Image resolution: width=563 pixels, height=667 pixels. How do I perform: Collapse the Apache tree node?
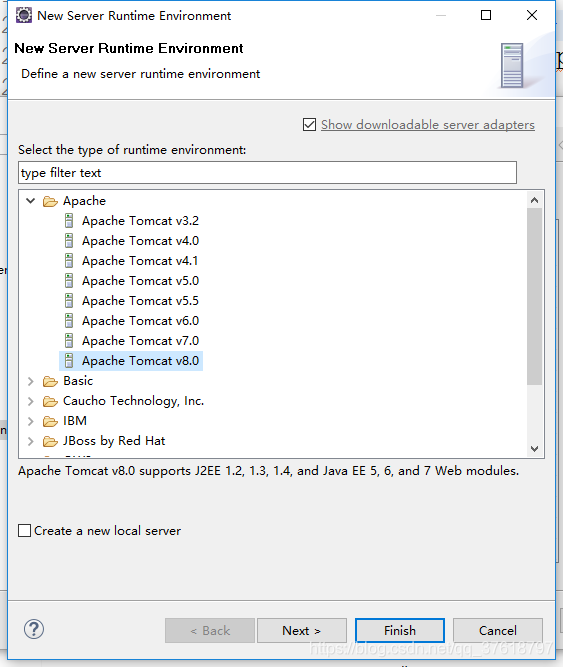31,200
